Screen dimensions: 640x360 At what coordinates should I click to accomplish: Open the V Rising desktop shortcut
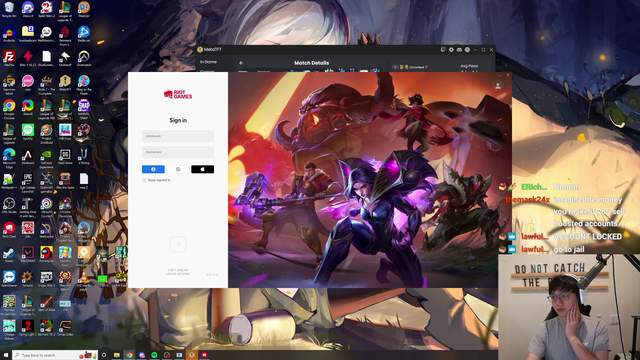(x=84, y=156)
